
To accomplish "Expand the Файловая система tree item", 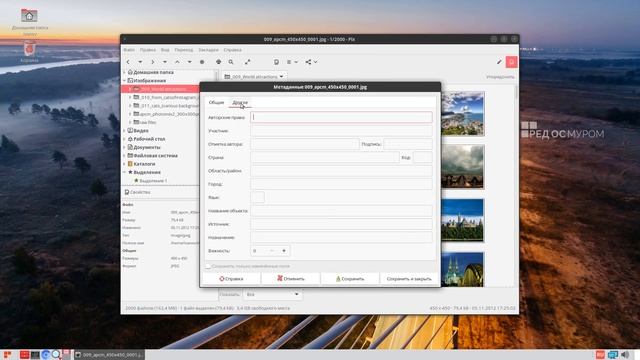I will (124, 156).
